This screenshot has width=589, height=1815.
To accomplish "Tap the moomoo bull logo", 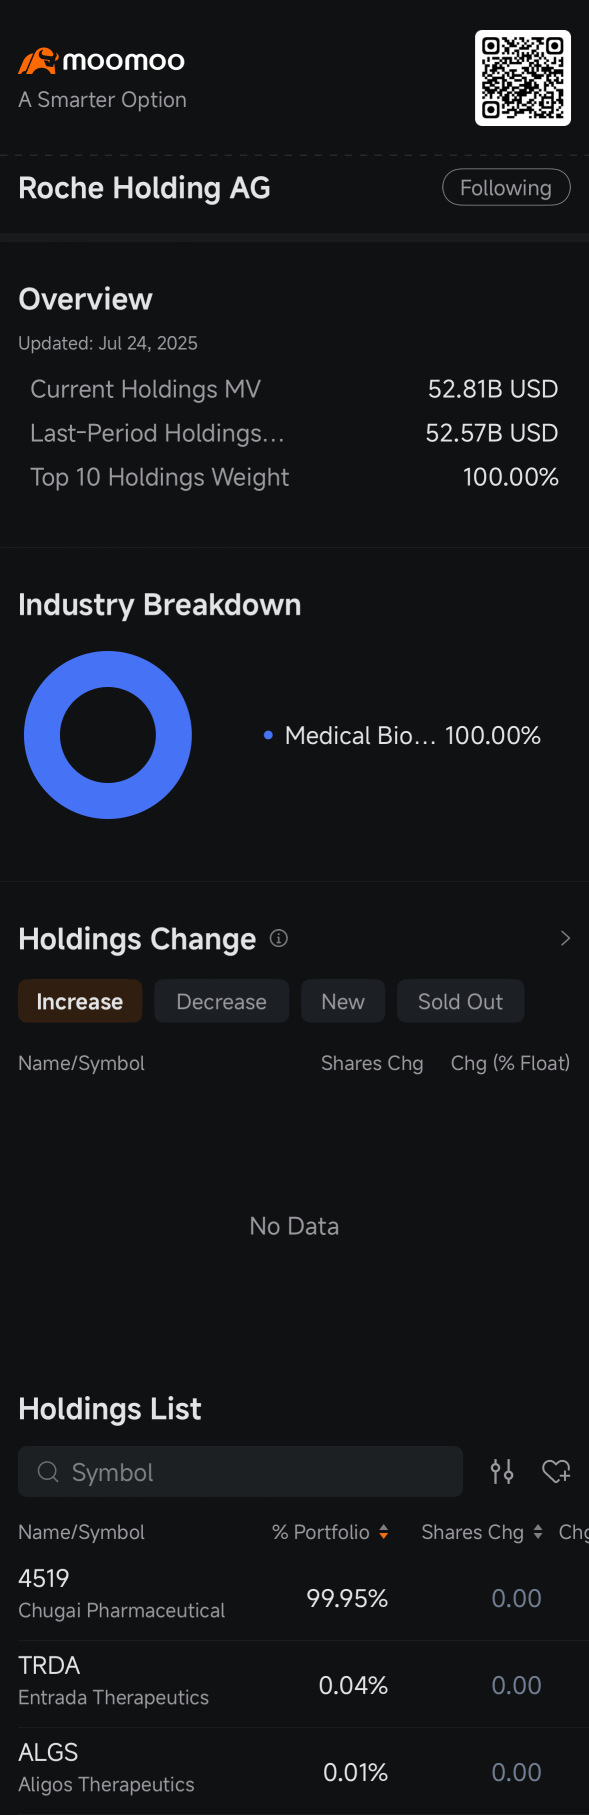I will [x=38, y=61].
